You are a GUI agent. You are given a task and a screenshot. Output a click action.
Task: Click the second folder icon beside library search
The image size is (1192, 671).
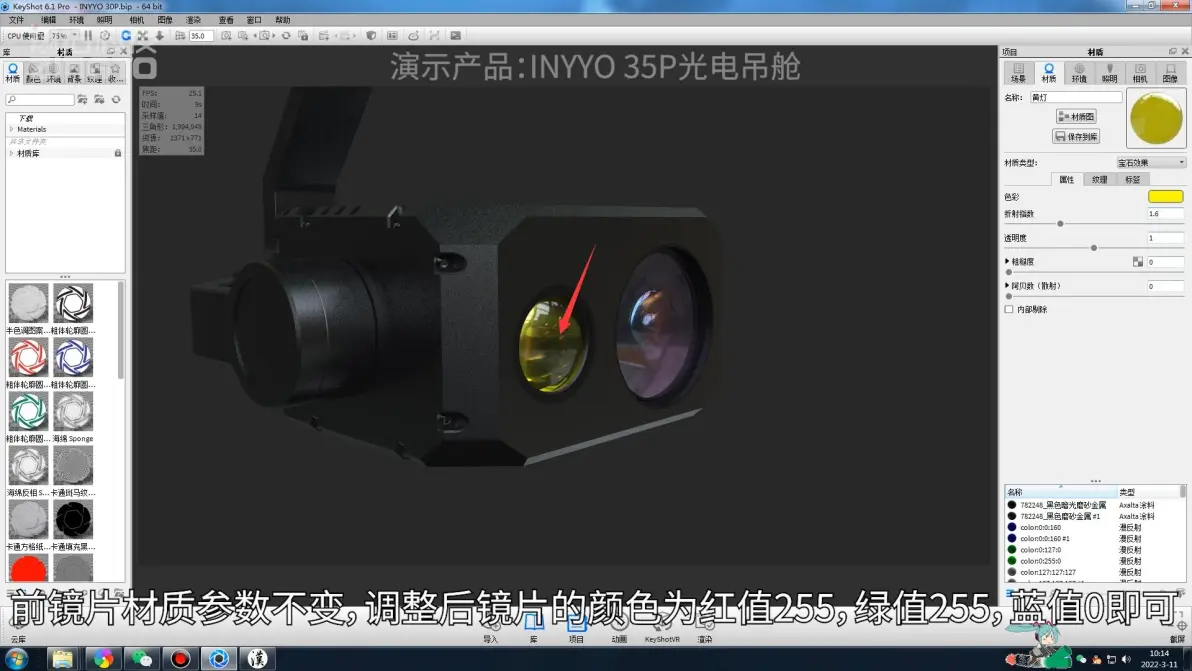(x=99, y=100)
